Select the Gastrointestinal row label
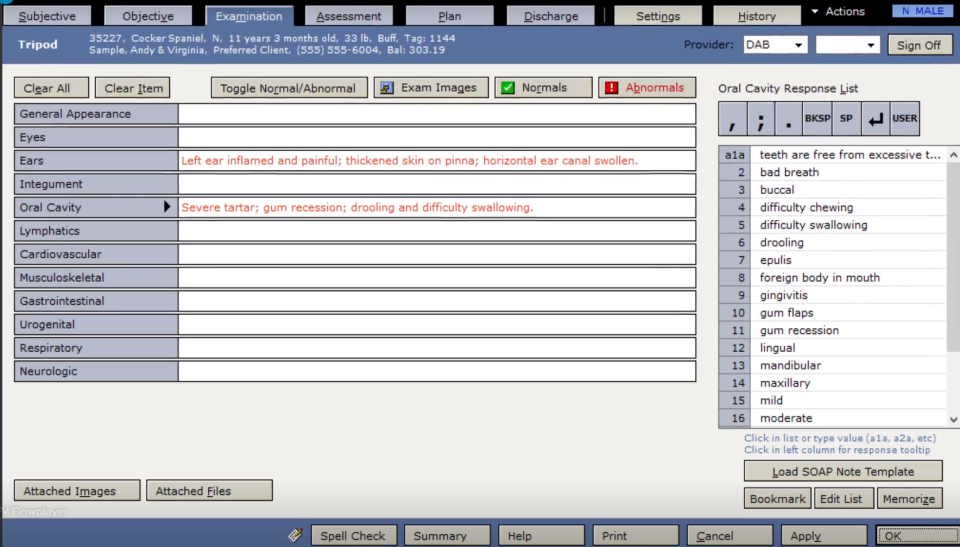 point(96,301)
